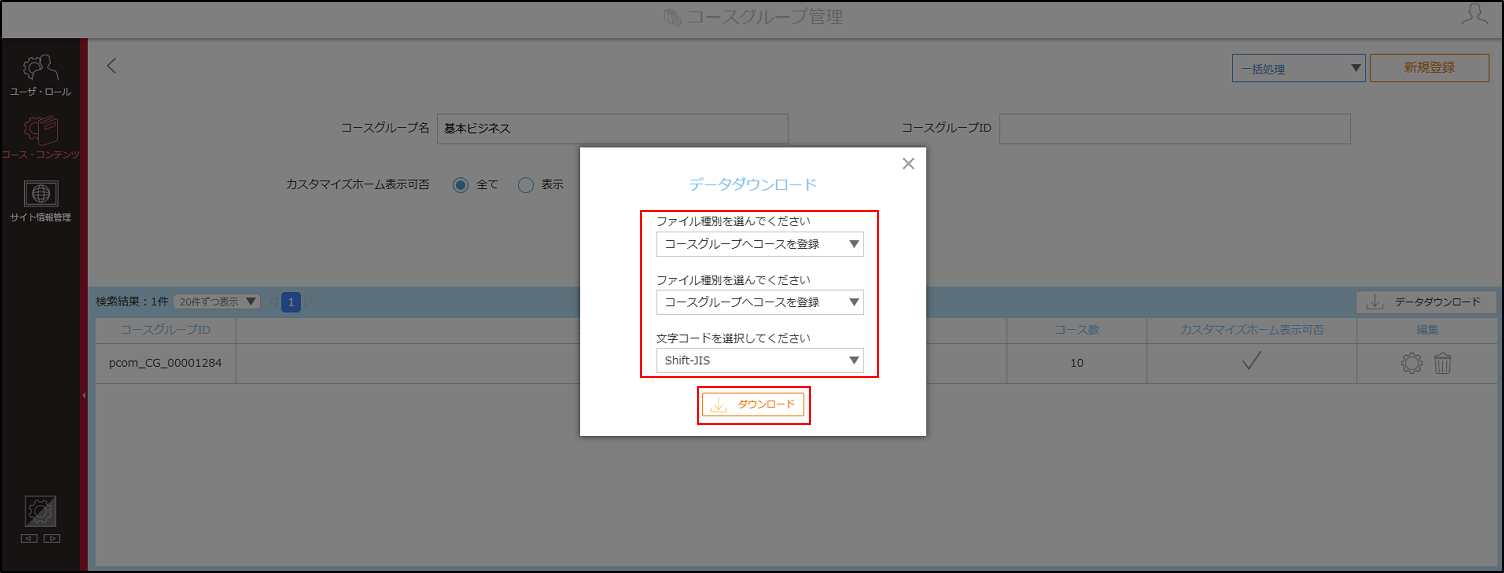Click the pcom_CG_00001284 cell

tap(165, 363)
